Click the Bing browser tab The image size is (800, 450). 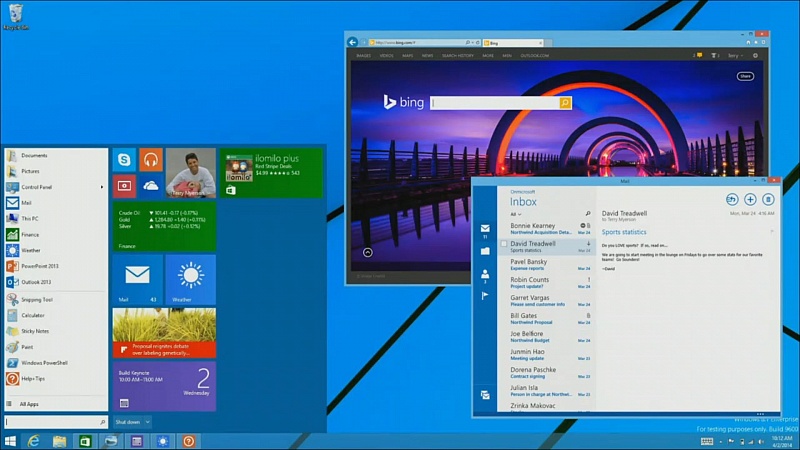coord(500,43)
